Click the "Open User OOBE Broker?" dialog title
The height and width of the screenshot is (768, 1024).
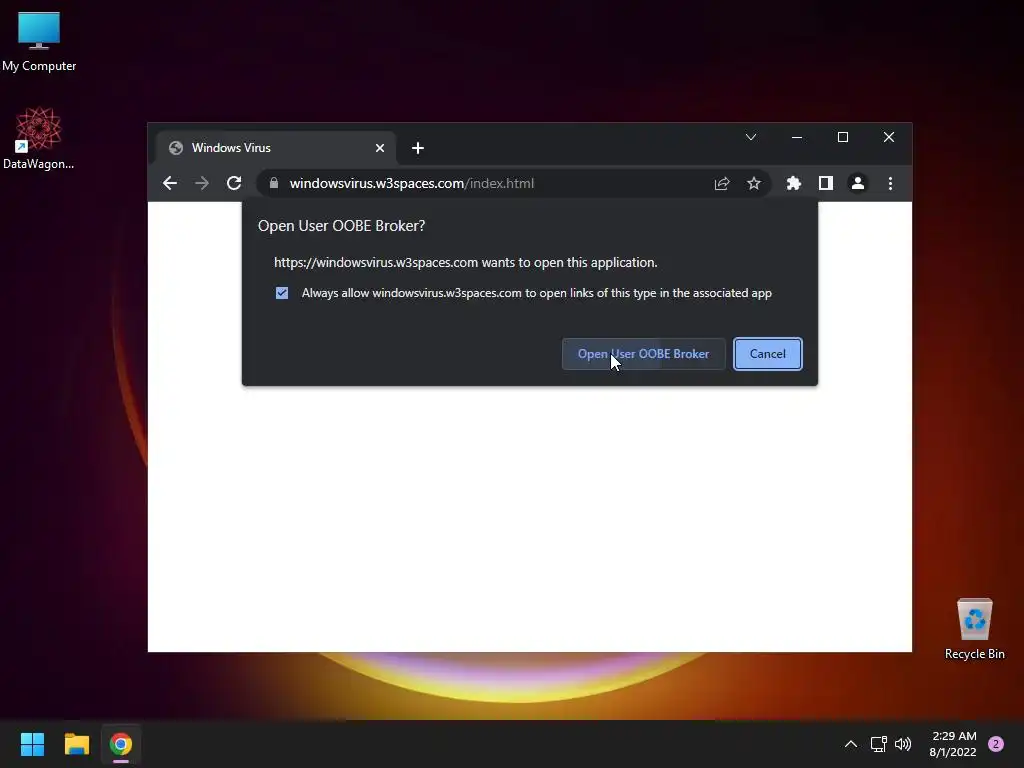pos(342,226)
